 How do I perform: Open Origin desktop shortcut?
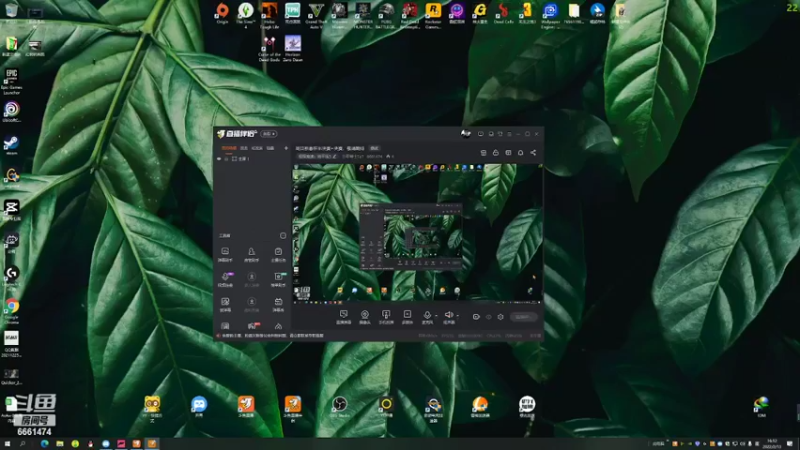click(x=222, y=13)
